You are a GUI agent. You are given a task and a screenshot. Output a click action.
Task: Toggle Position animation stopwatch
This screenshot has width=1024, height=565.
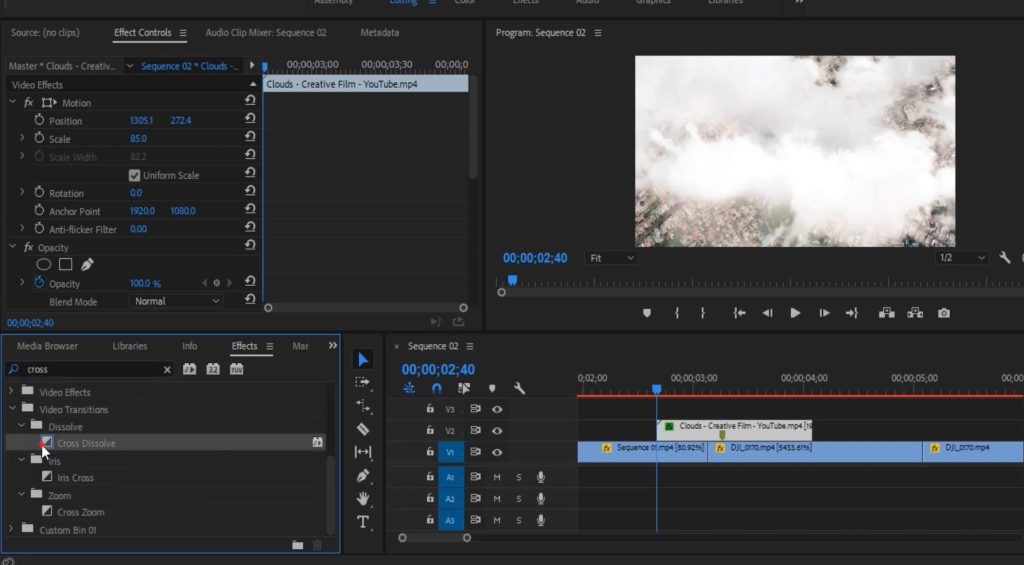click(x=39, y=120)
